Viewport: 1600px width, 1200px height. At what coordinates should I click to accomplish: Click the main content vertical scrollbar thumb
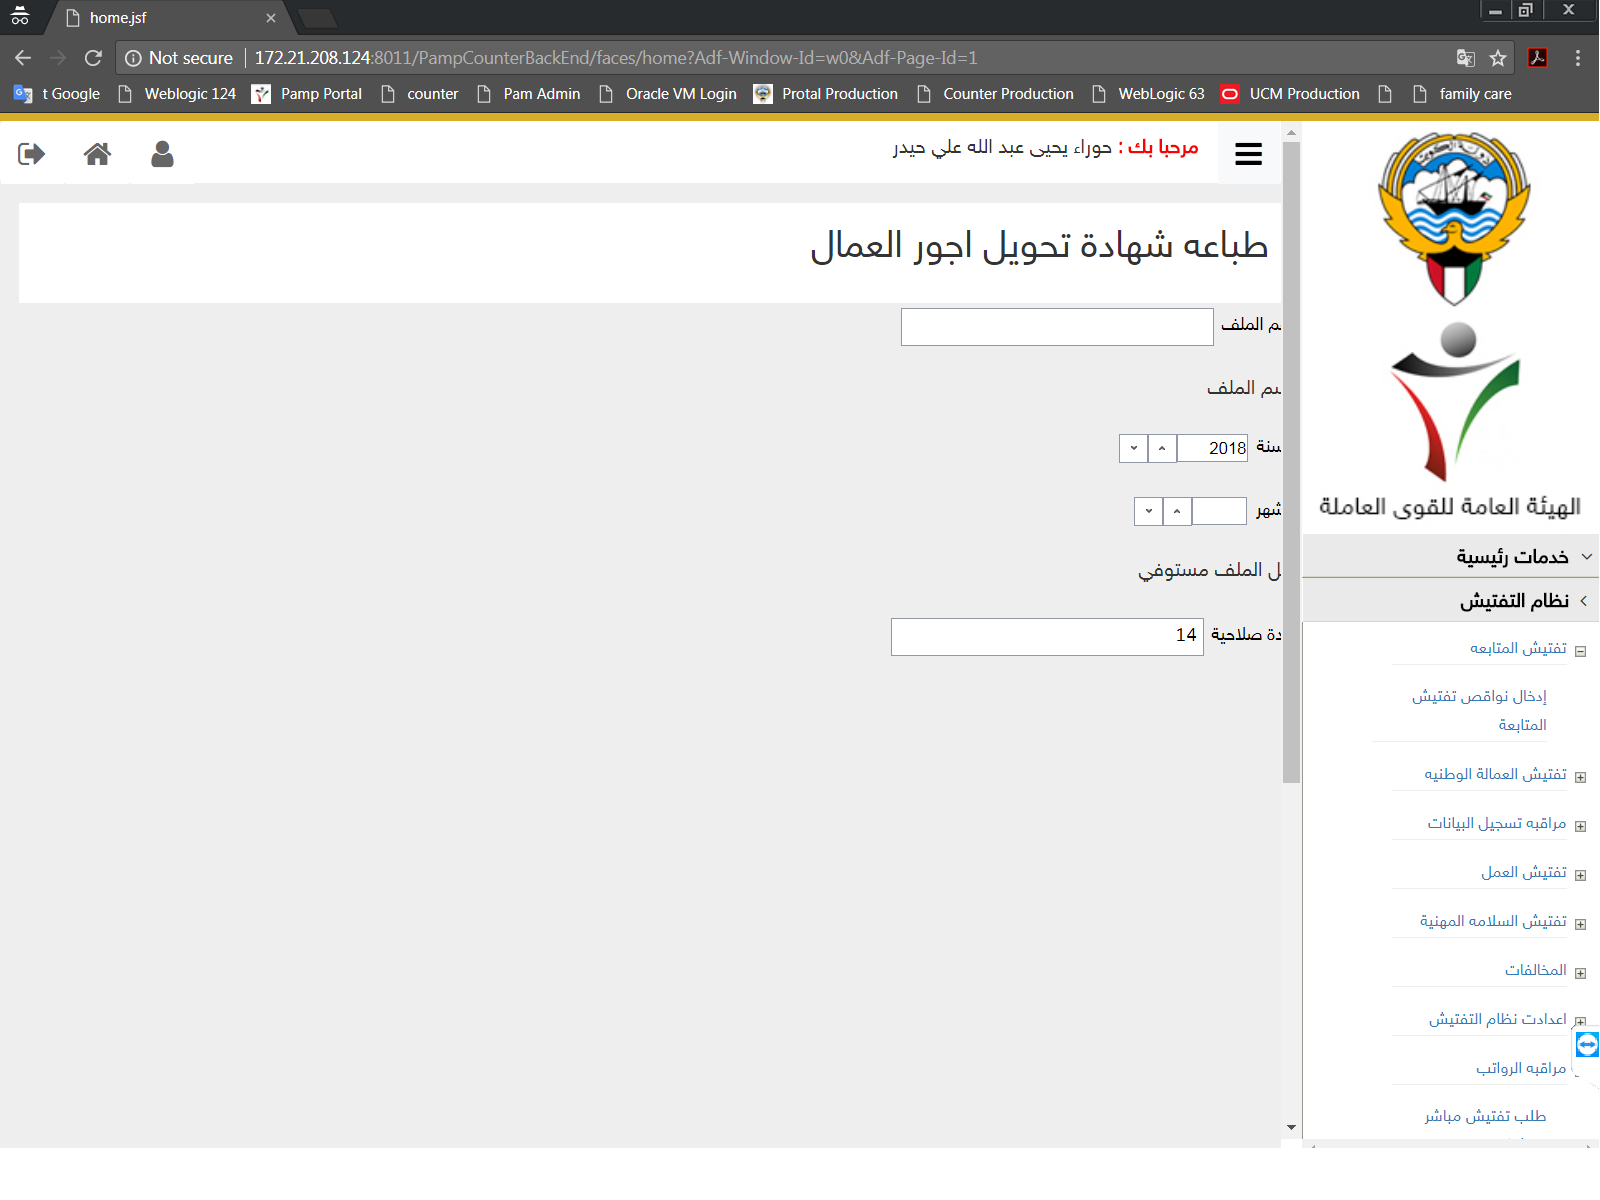click(1291, 462)
